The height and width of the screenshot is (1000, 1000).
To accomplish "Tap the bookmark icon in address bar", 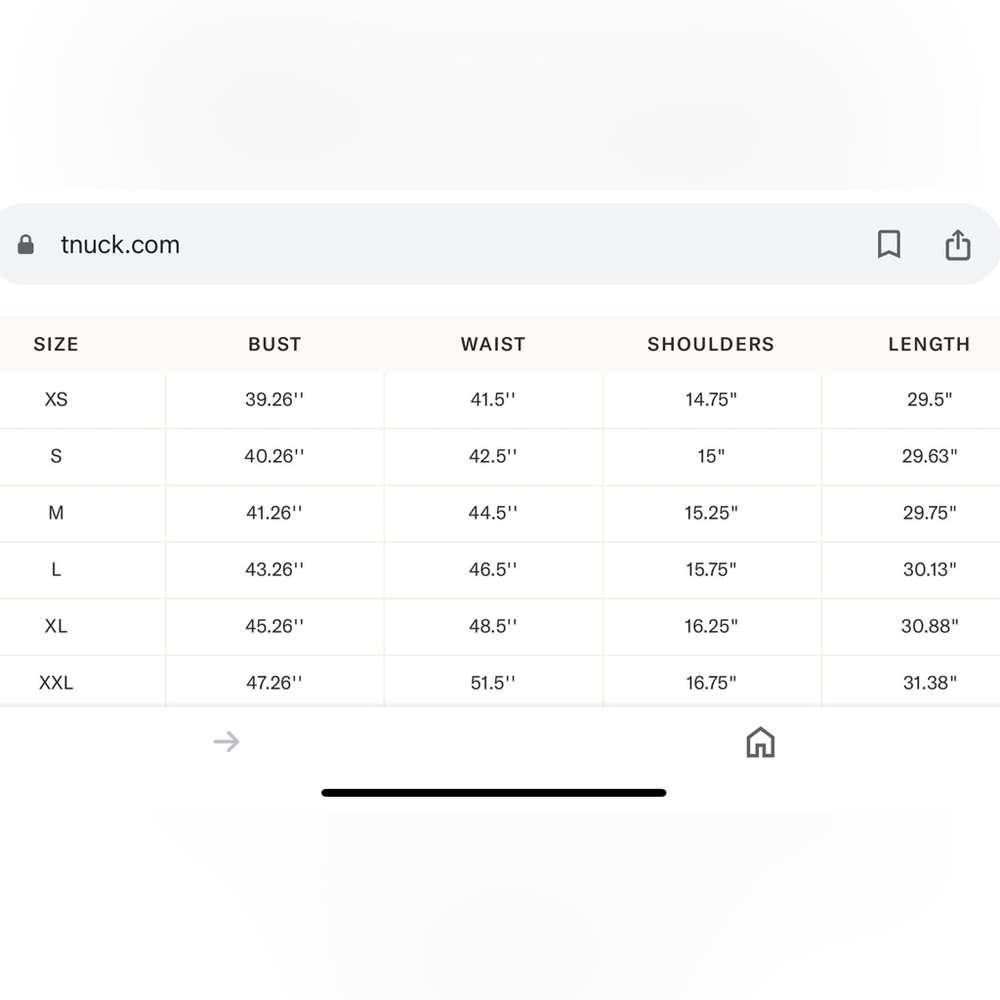I will click(x=889, y=244).
